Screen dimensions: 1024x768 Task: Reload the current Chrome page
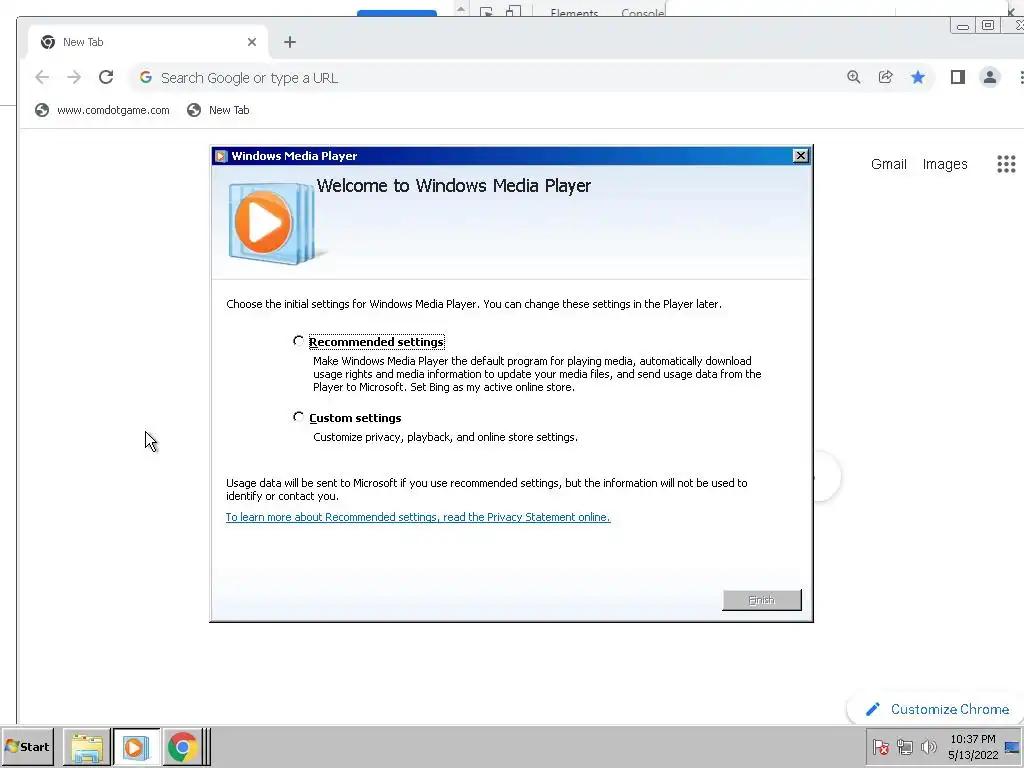click(106, 77)
